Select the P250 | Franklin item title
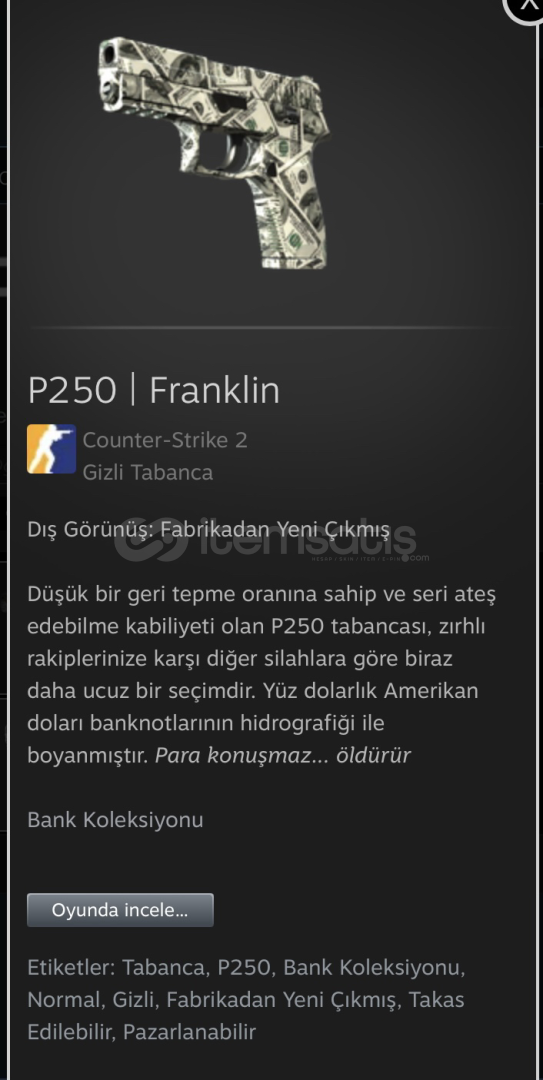543x1080 pixels. tap(154, 391)
